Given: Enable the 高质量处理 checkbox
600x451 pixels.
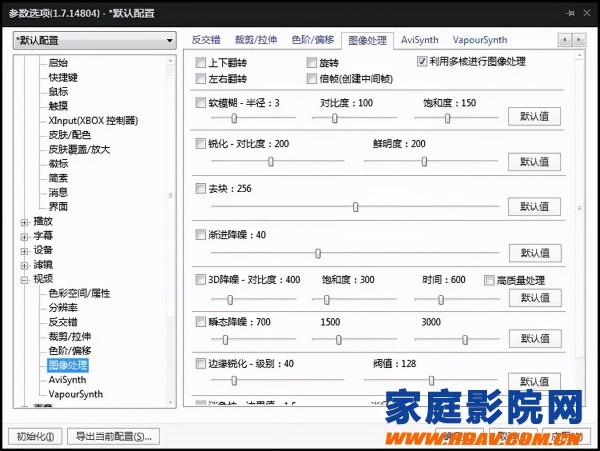Looking at the screenshot, I should (x=490, y=280).
